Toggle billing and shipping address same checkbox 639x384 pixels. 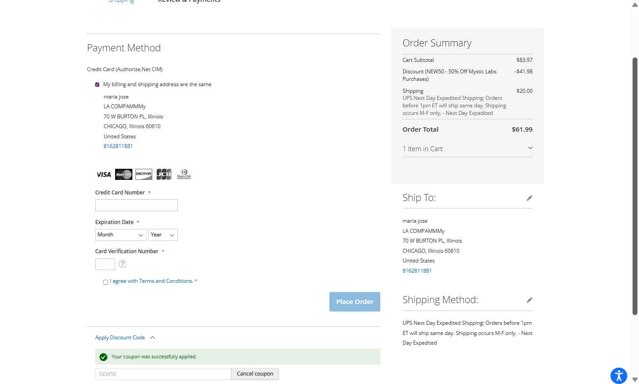pos(97,85)
